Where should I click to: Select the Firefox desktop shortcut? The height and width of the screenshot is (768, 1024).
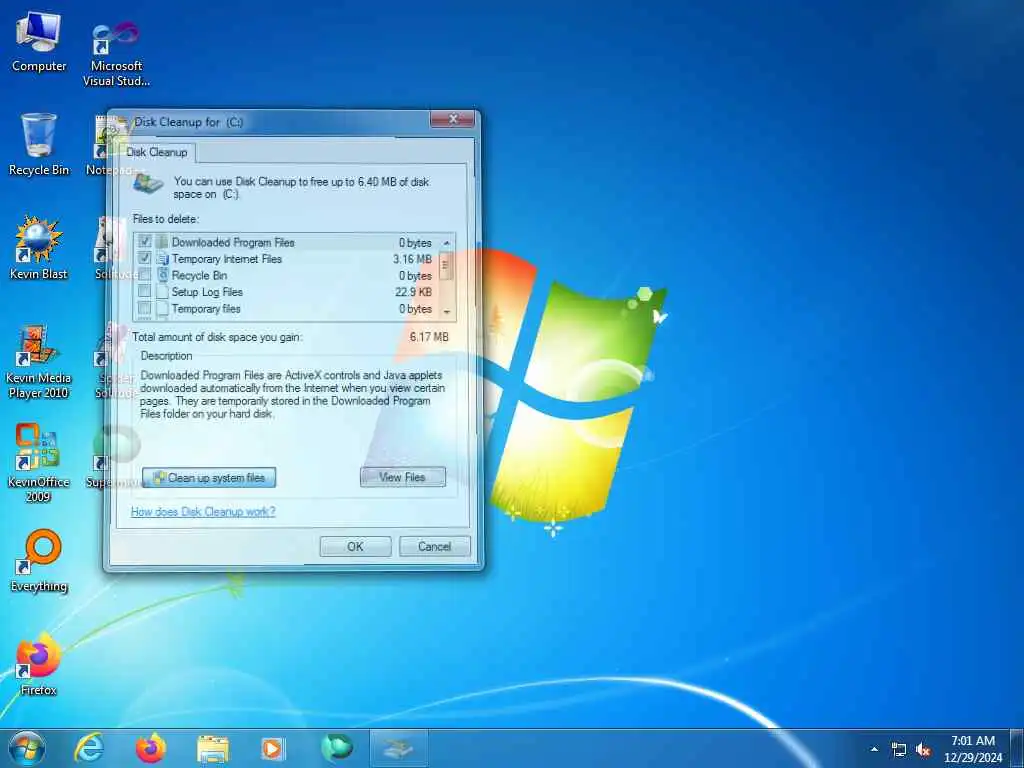(39, 663)
